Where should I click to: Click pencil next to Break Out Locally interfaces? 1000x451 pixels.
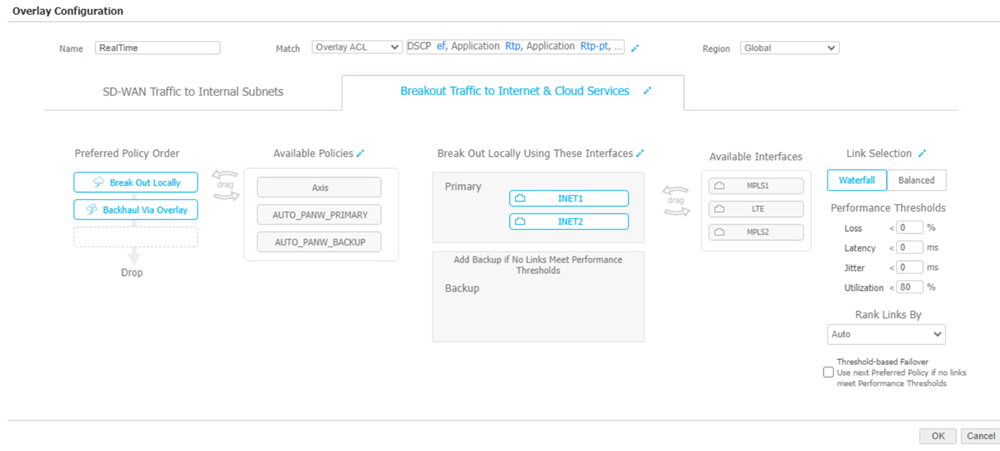point(640,154)
